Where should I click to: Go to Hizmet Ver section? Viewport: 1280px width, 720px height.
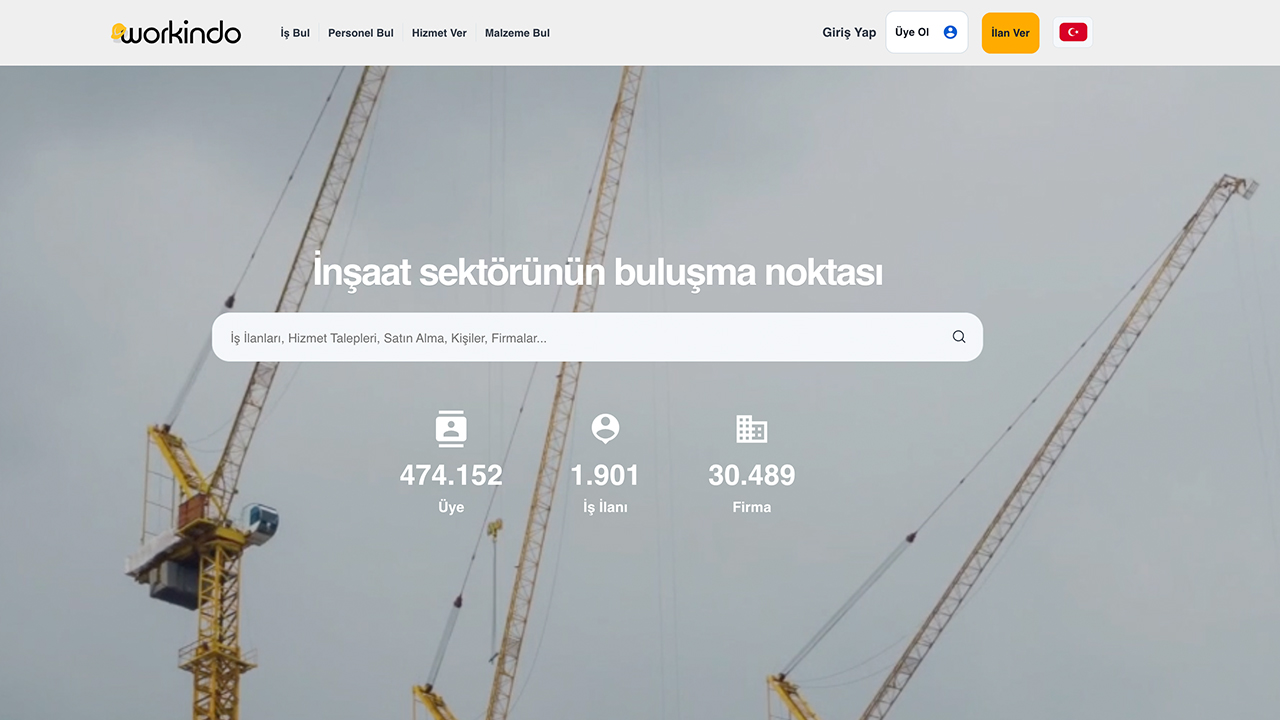439,33
